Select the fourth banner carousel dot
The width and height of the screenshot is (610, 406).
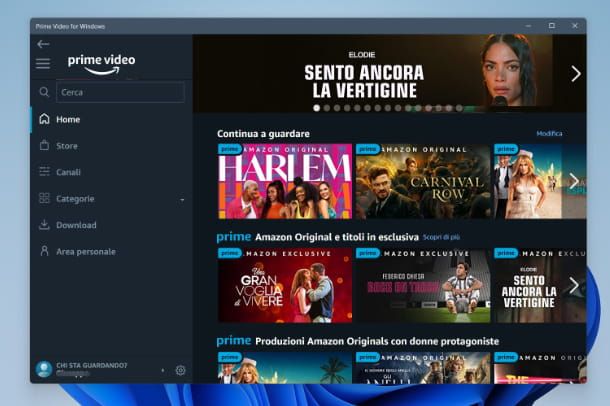(347, 108)
